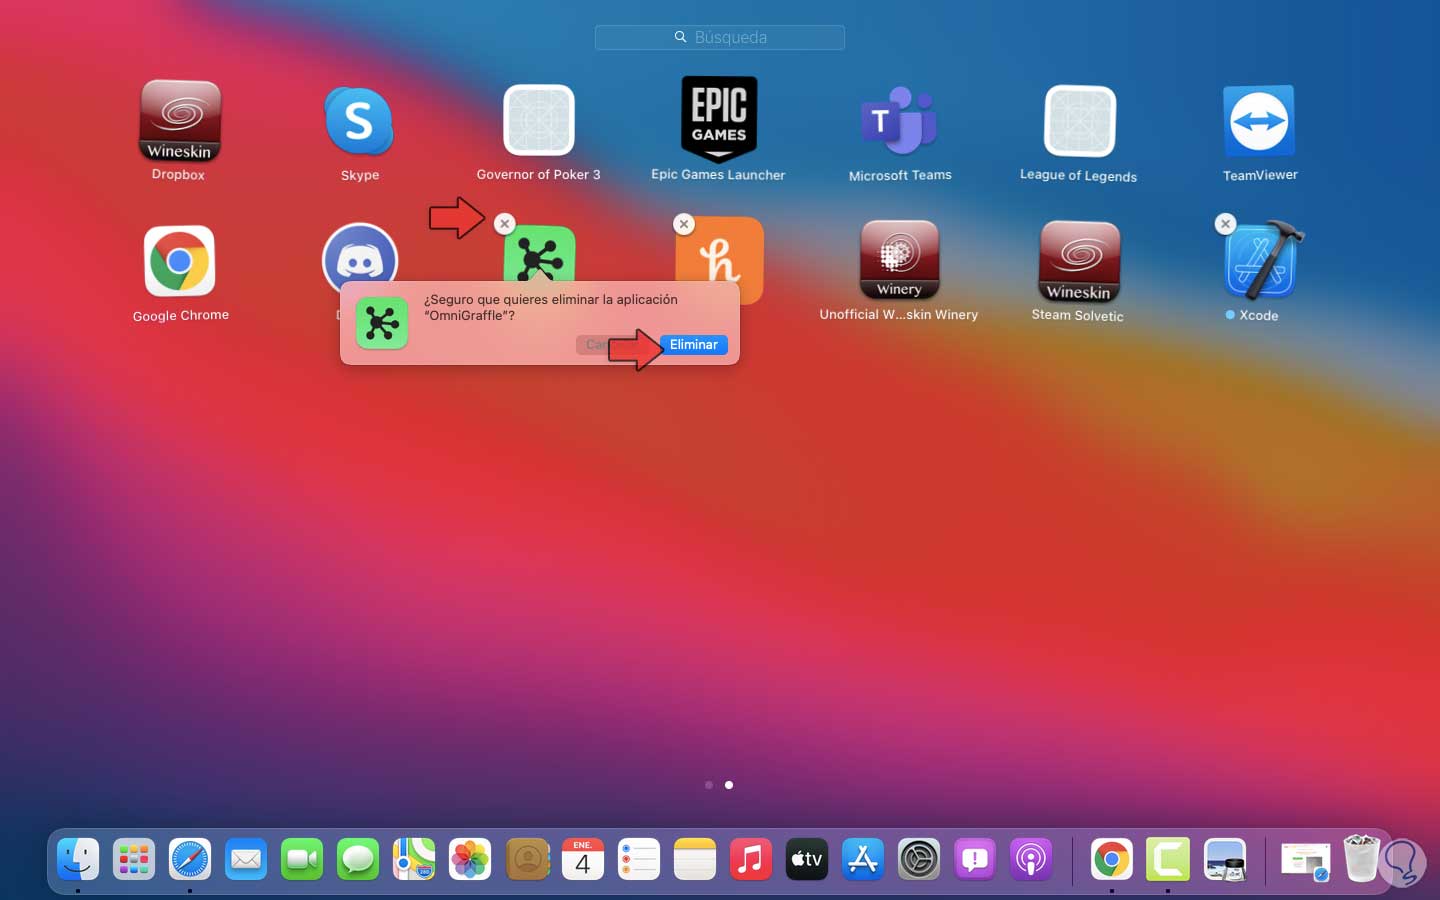Viewport: 1440px width, 900px height.
Task: Open System Preferences in the Dock
Action: 919,859
